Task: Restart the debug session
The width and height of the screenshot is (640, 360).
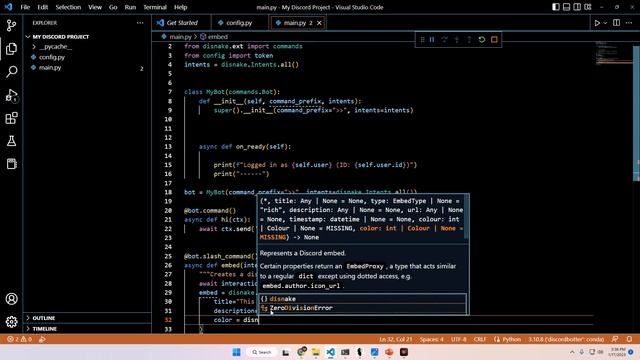Action: tap(482, 40)
